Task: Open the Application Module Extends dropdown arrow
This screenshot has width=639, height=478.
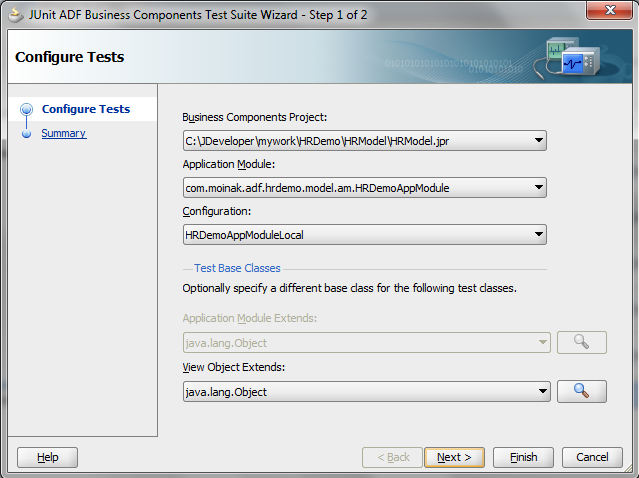Action: click(543, 343)
